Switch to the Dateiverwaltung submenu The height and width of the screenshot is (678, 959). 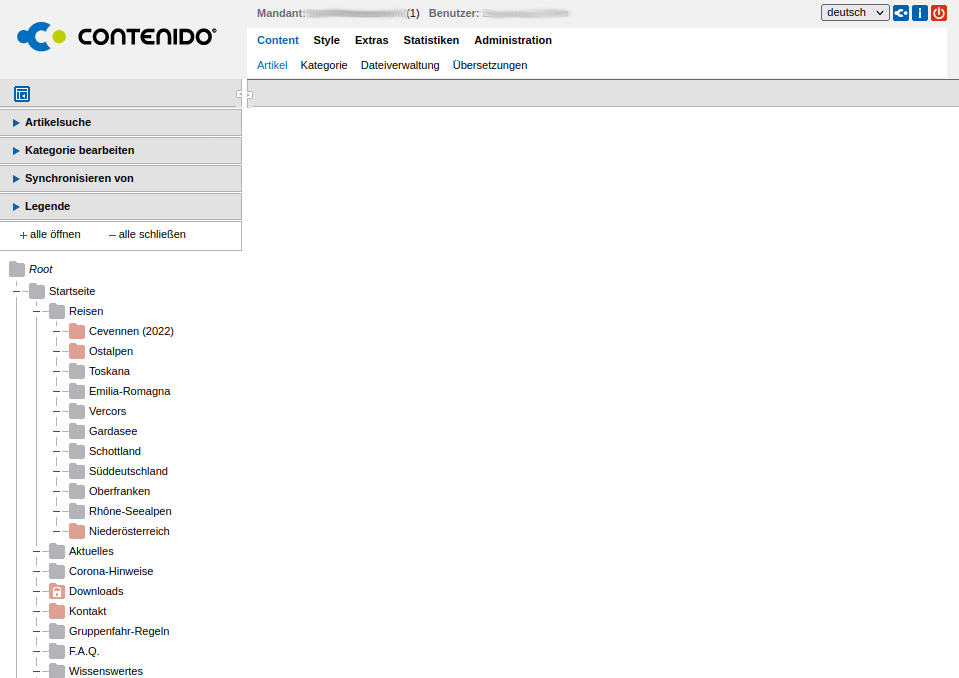[400, 65]
